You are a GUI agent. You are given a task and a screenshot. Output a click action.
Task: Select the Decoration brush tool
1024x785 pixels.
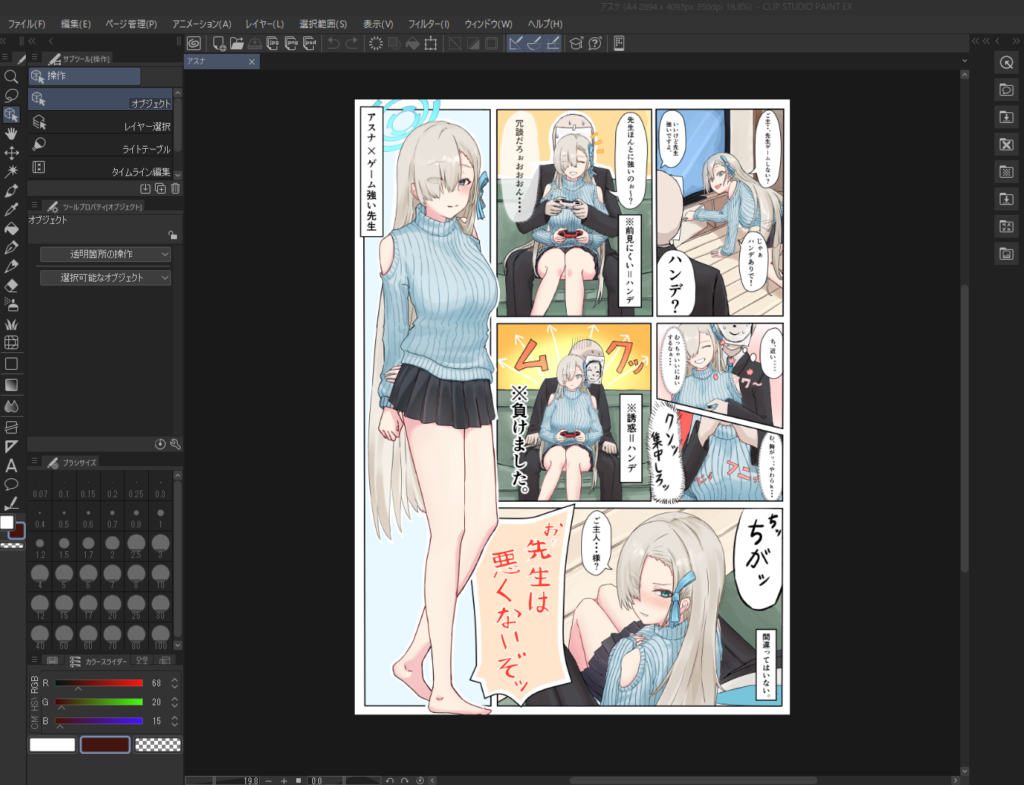[x=11, y=324]
